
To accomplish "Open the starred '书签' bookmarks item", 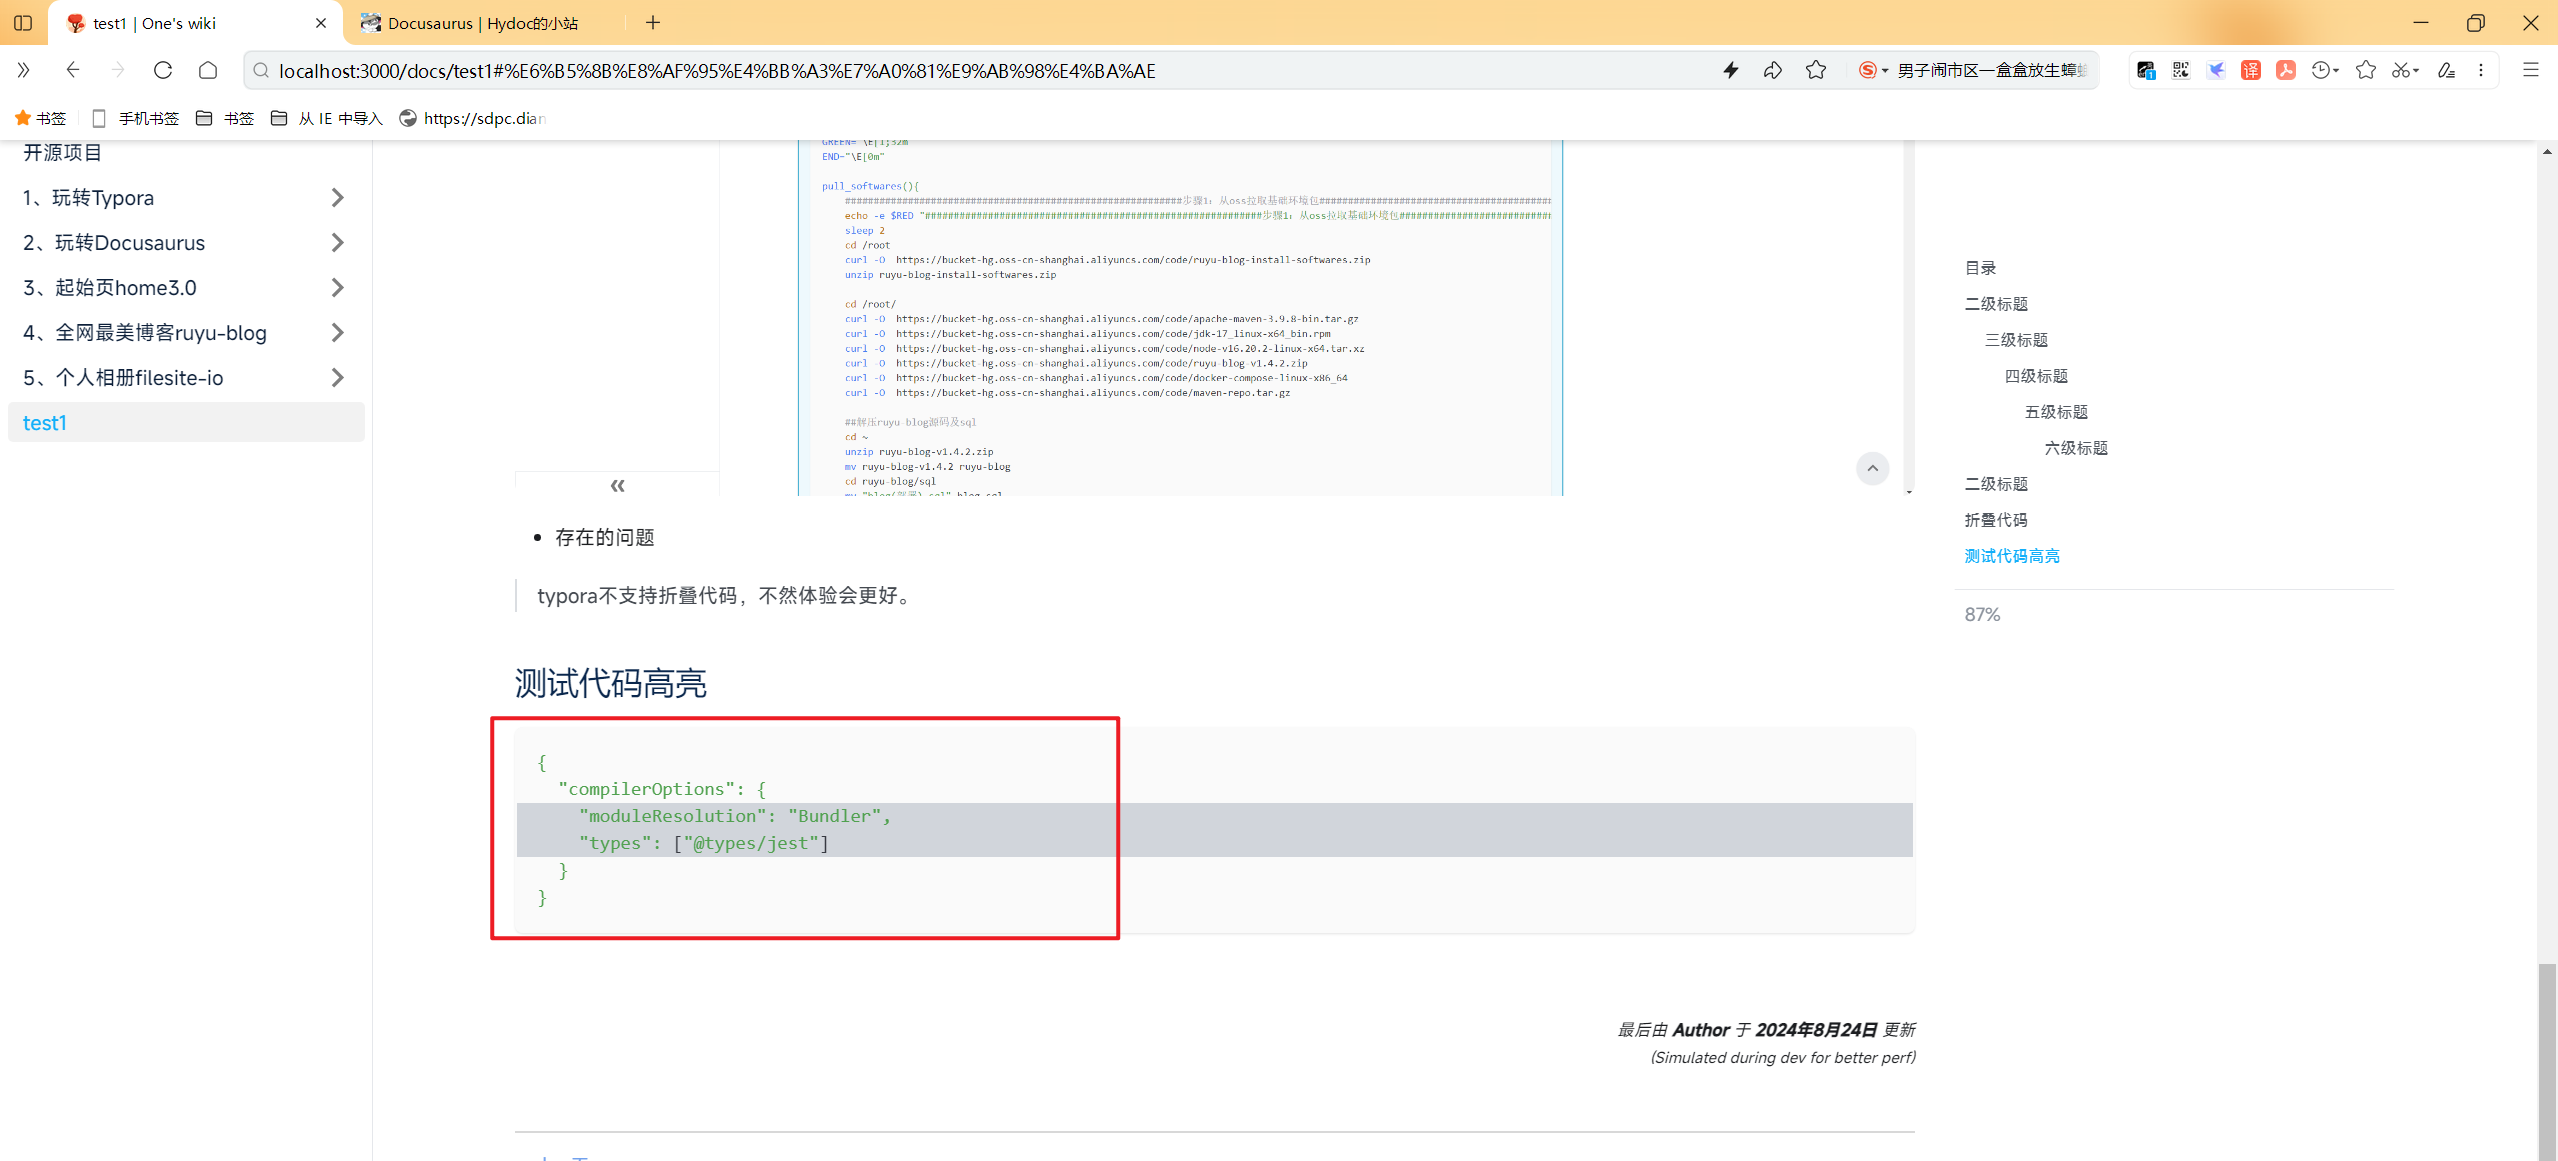I will (x=41, y=118).
